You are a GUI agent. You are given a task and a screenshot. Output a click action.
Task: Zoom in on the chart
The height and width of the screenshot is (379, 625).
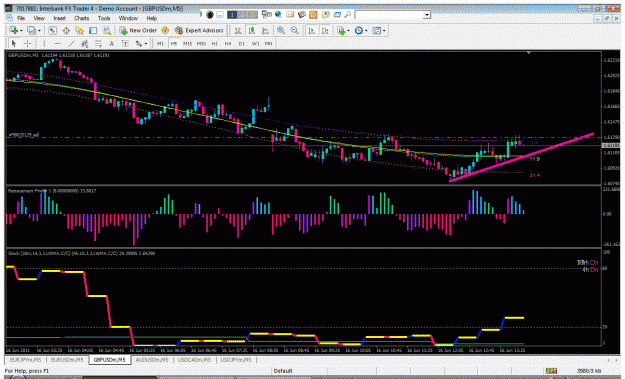(x=281, y=30)
